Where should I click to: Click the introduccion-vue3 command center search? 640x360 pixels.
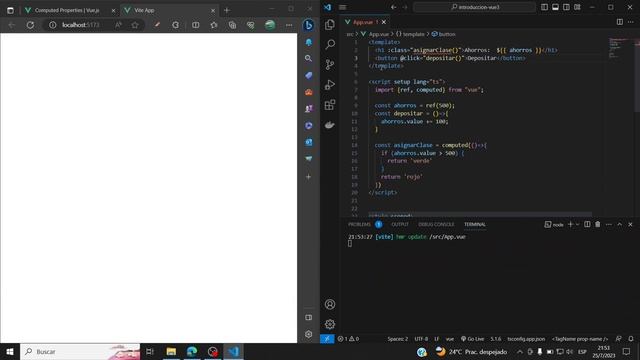[x=474, y=7]
